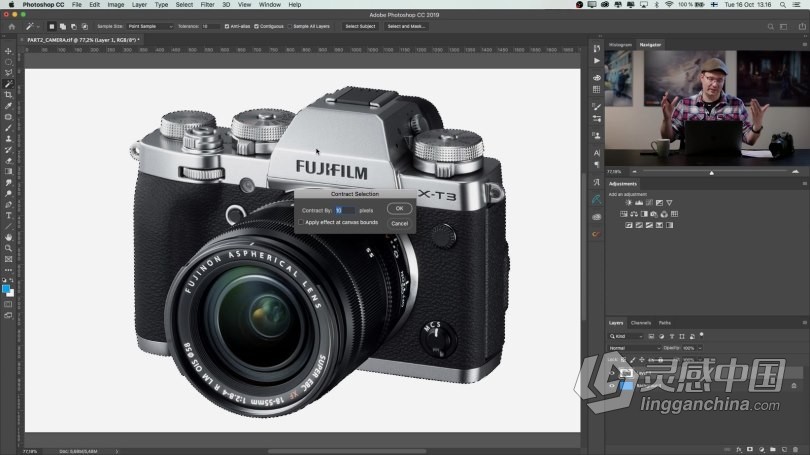
Task: Select the Crop tool
Action: point(8,95)
